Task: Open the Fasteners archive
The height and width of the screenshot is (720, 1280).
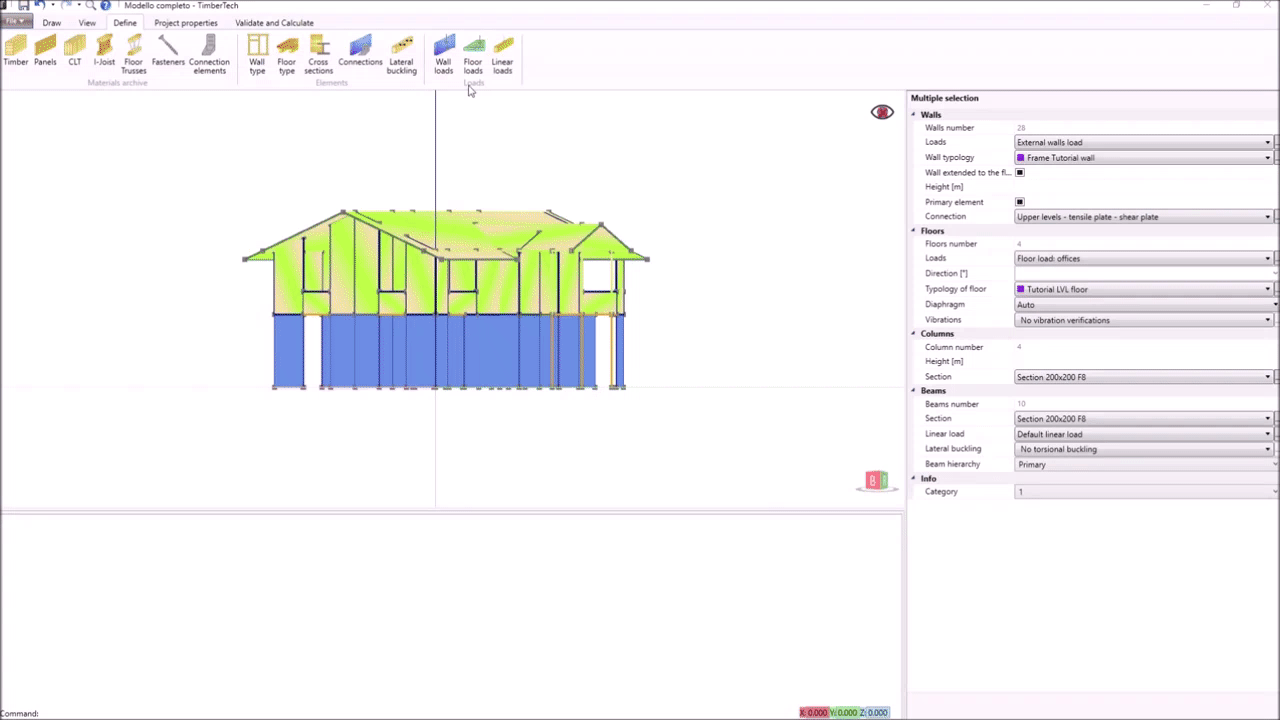Action: pos(168,51)
